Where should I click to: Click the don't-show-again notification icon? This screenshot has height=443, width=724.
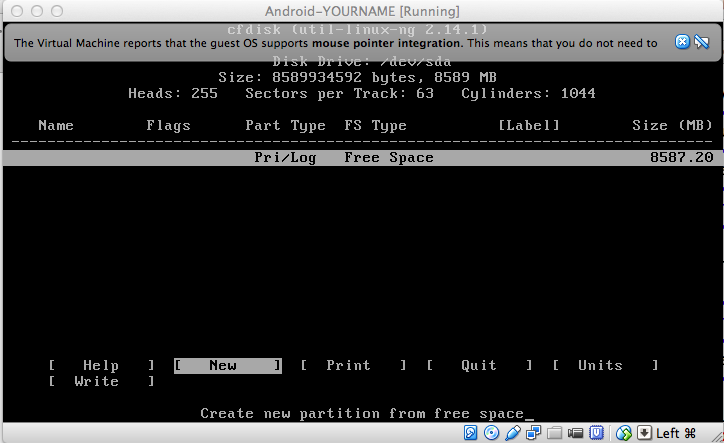(x=701, y=42)
